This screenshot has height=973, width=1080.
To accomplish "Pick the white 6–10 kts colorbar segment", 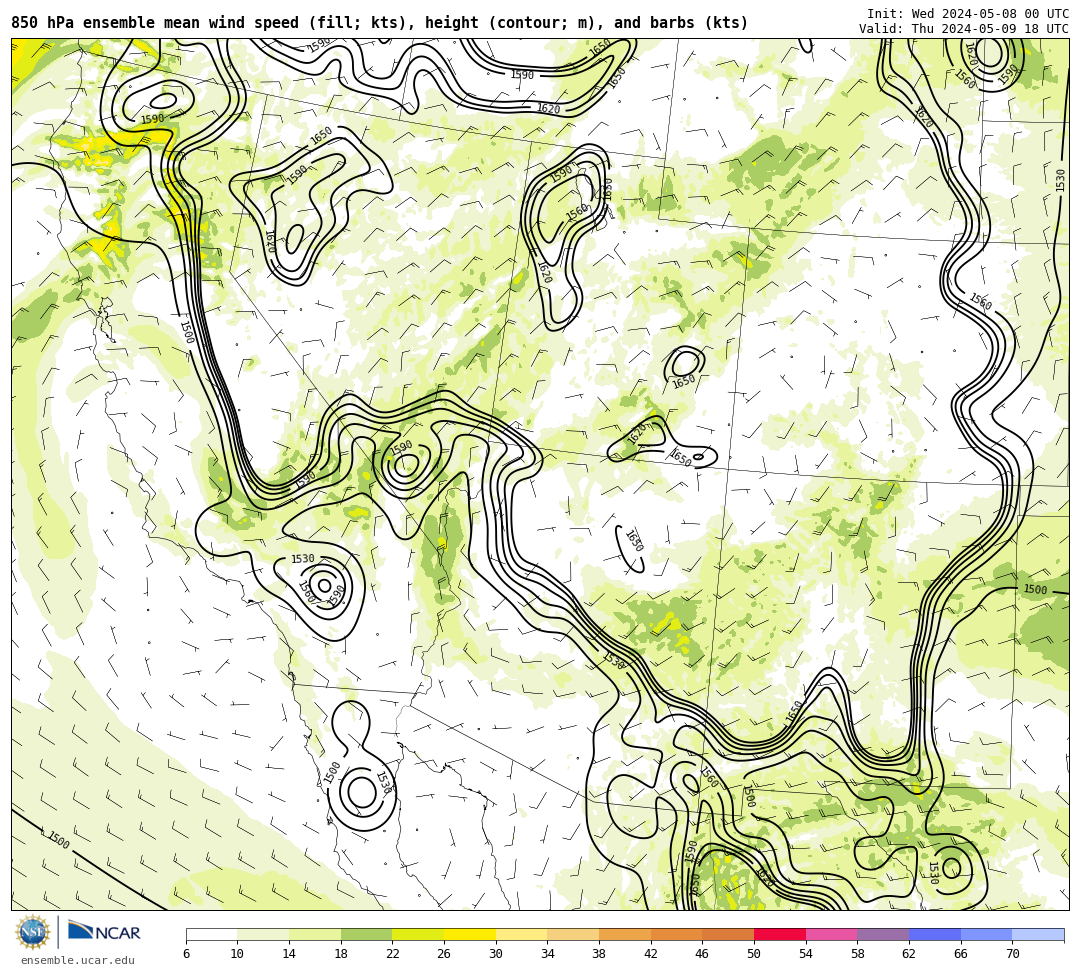I will click(211, 934).
